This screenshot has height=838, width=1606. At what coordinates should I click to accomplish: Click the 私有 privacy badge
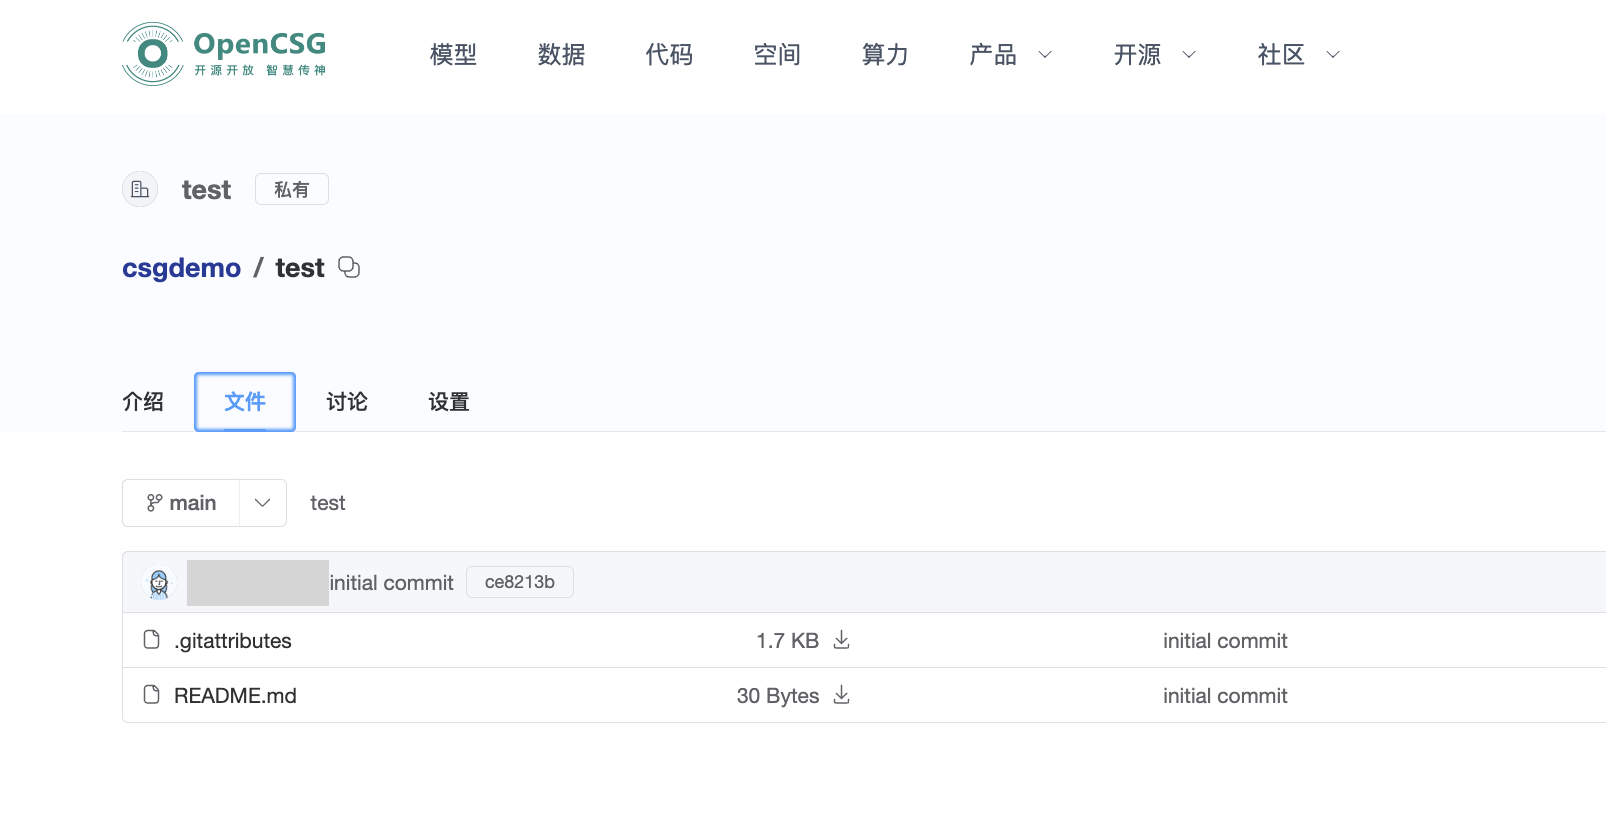pyautogui.click(x=291, y=189)
